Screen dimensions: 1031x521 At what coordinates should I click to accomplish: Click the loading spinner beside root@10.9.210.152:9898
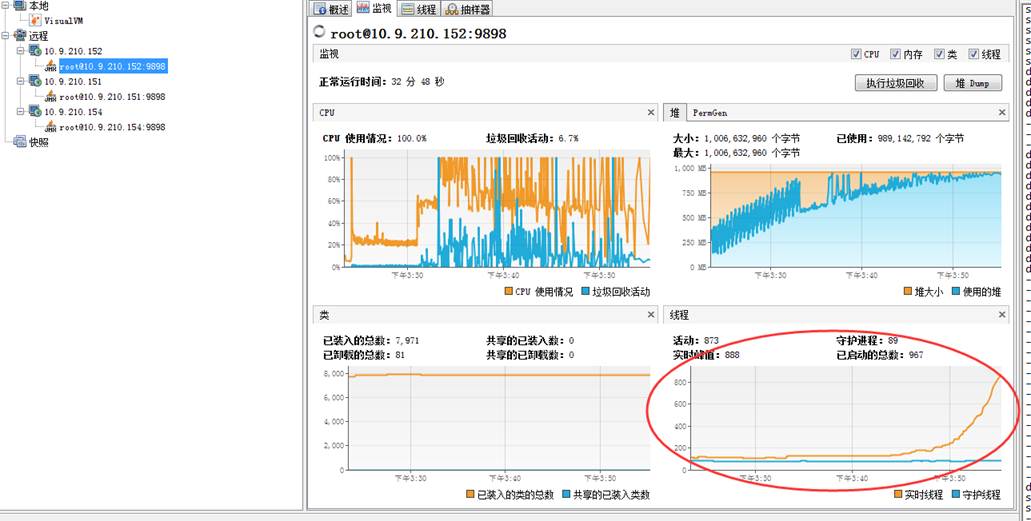click(x=320, y=31)
